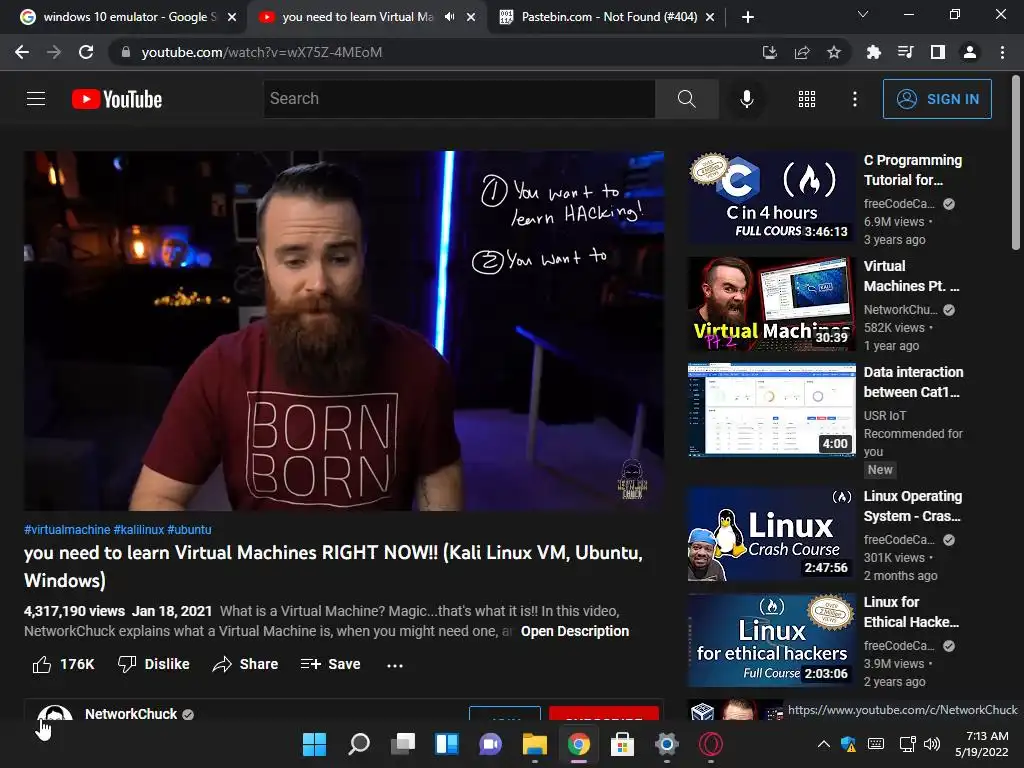
Task: Open Chrome three-dot menu
Action: click(x=1002, y=52)
